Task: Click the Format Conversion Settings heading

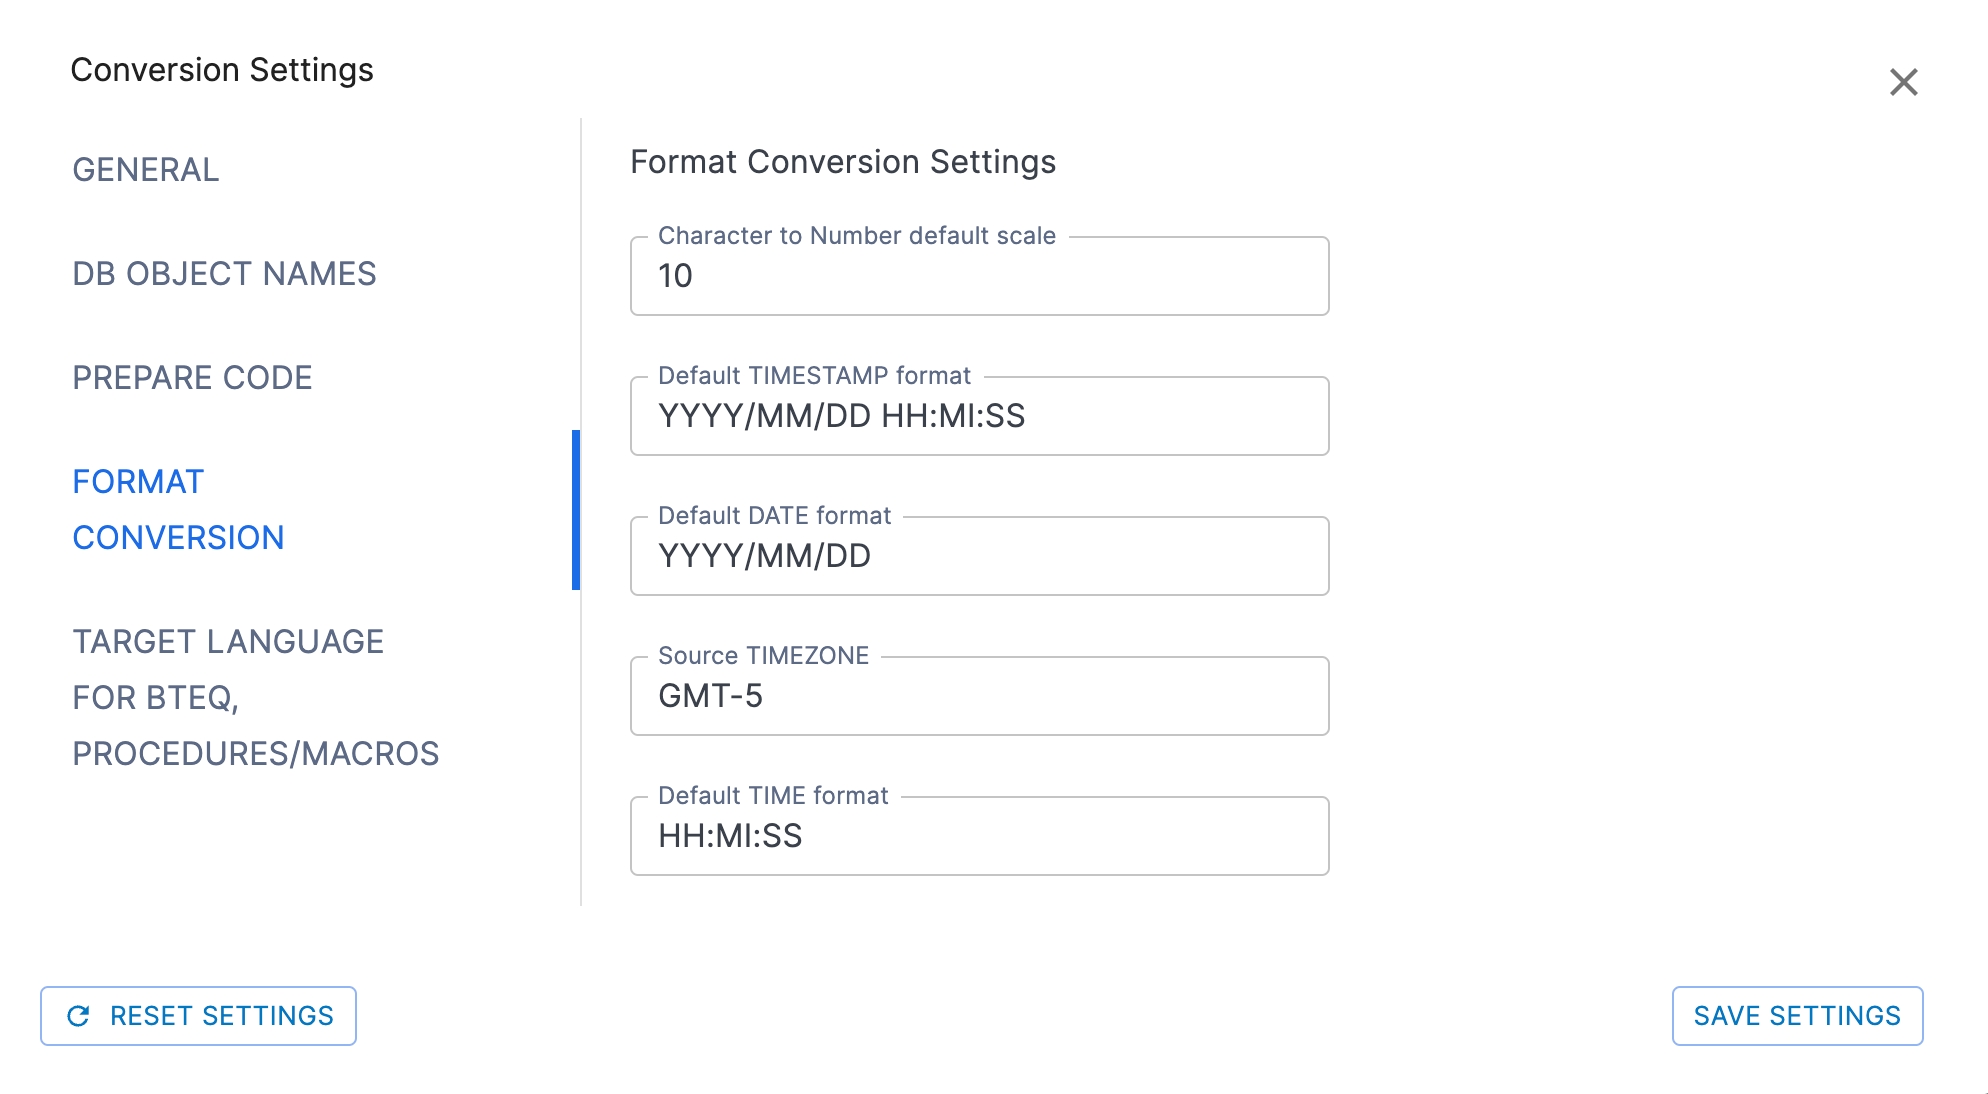Action: (x=843, y=162)
